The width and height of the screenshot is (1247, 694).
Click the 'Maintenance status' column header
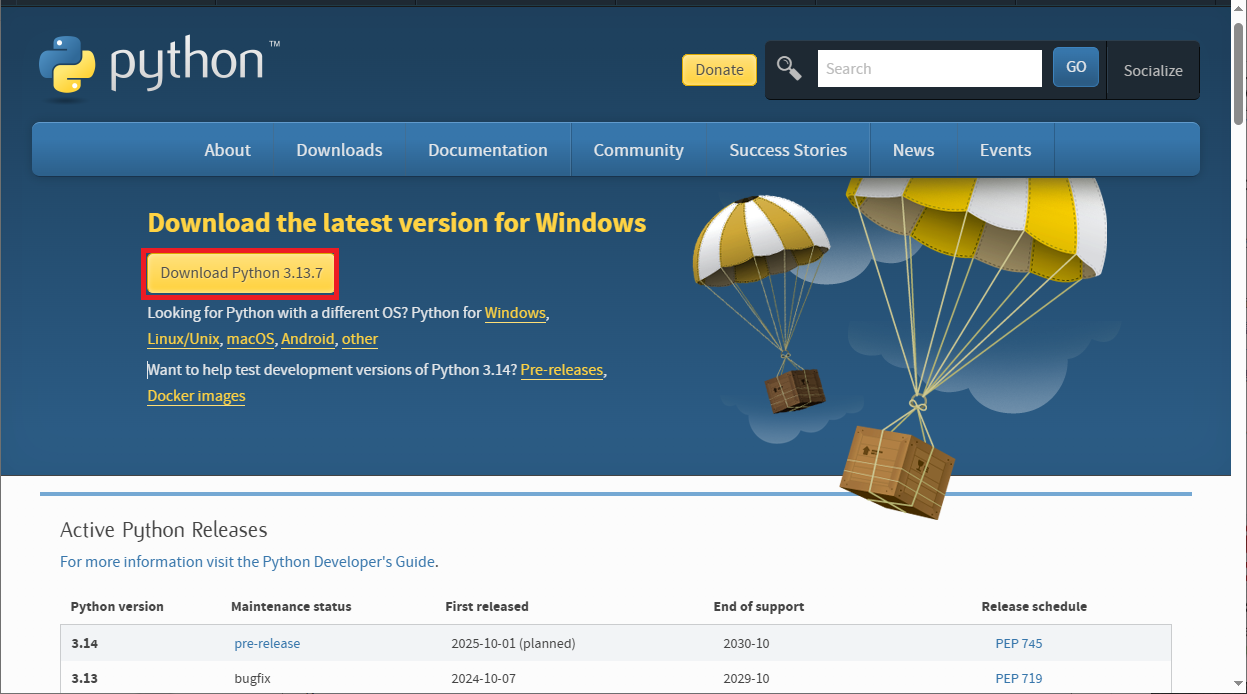point(291,606)
